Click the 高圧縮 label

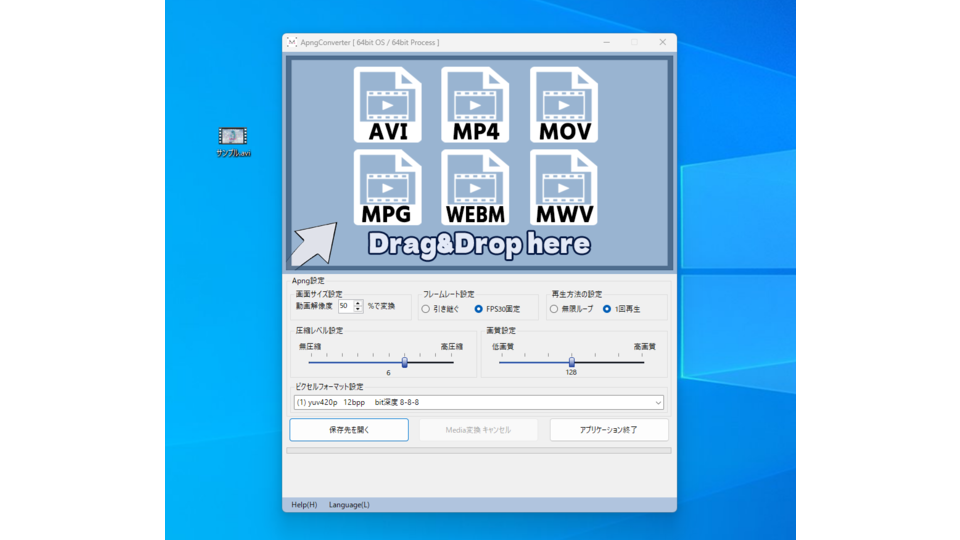point(452,347)
